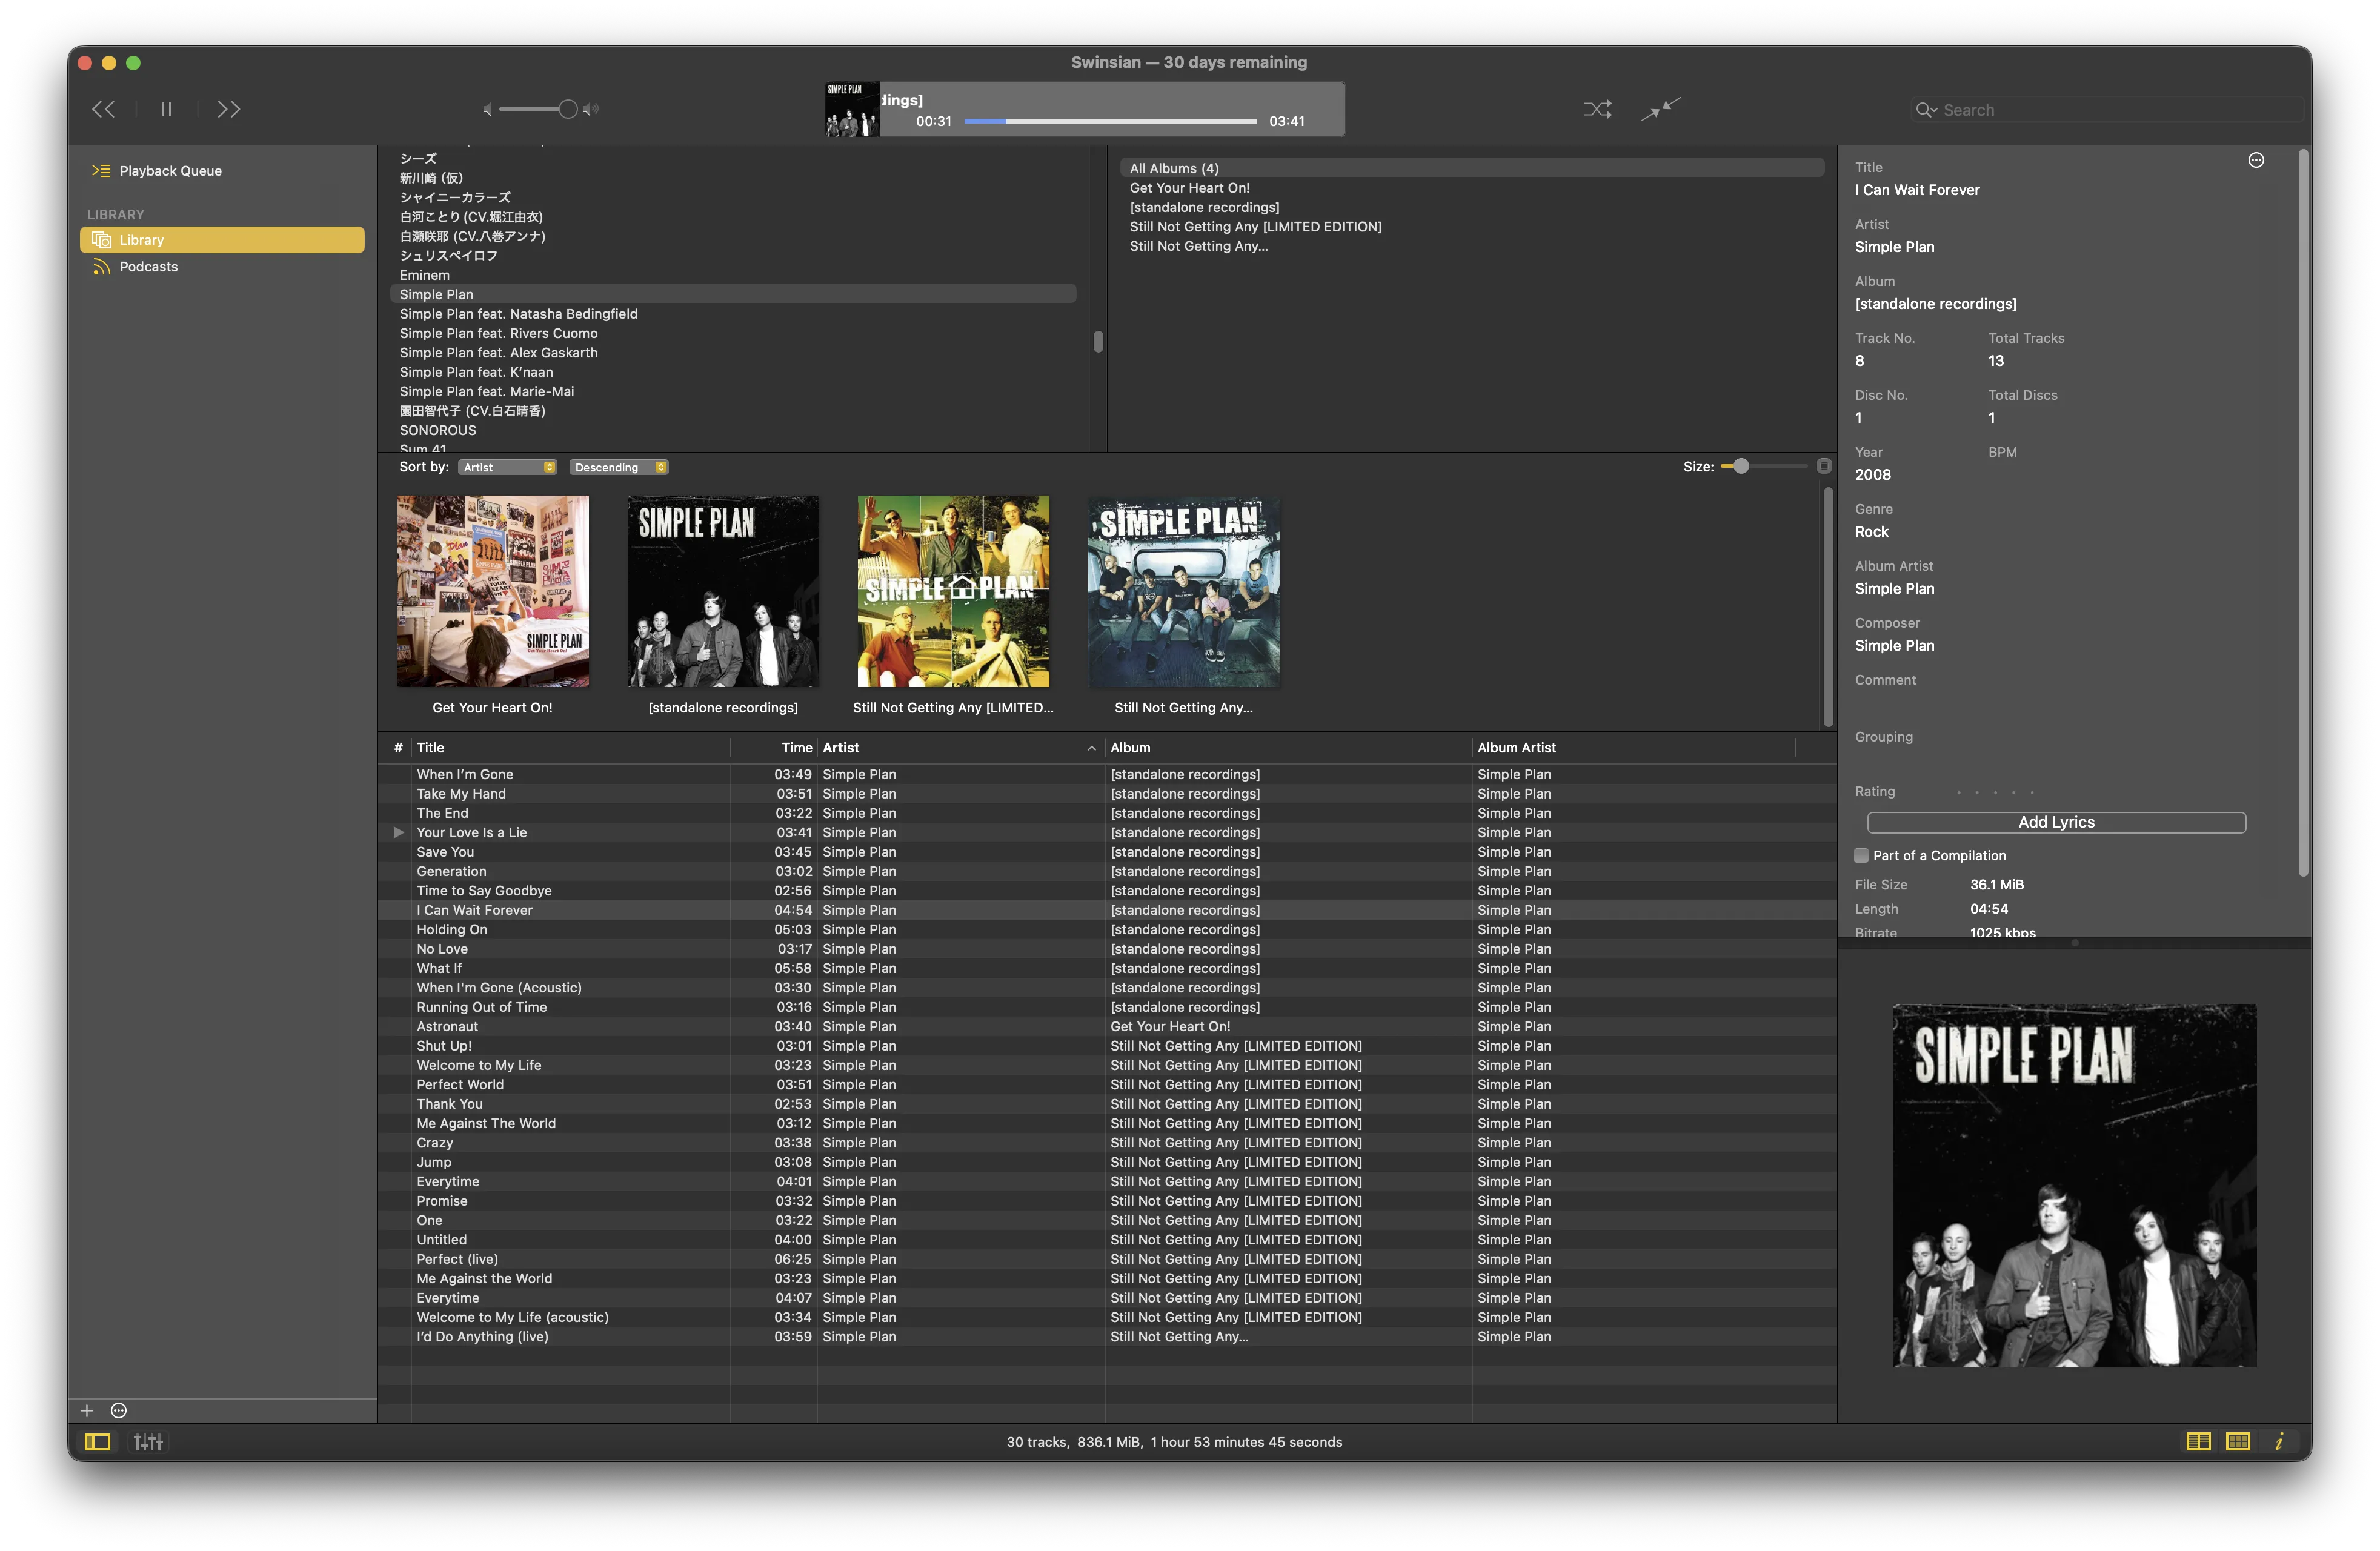The width and height of the screenshot is (2380, 1551).
Task: Skip to the previous track
Action: [x=103, y=109]
